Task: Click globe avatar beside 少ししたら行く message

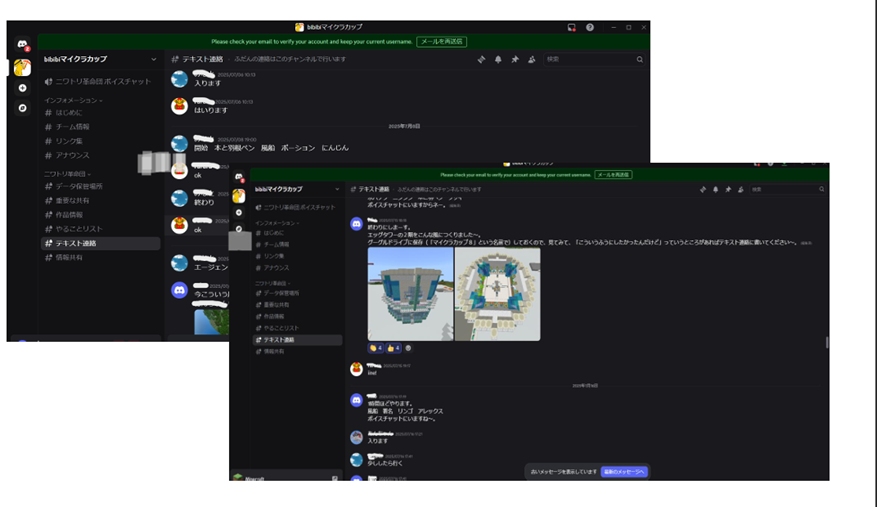Action: pos(356,459)
